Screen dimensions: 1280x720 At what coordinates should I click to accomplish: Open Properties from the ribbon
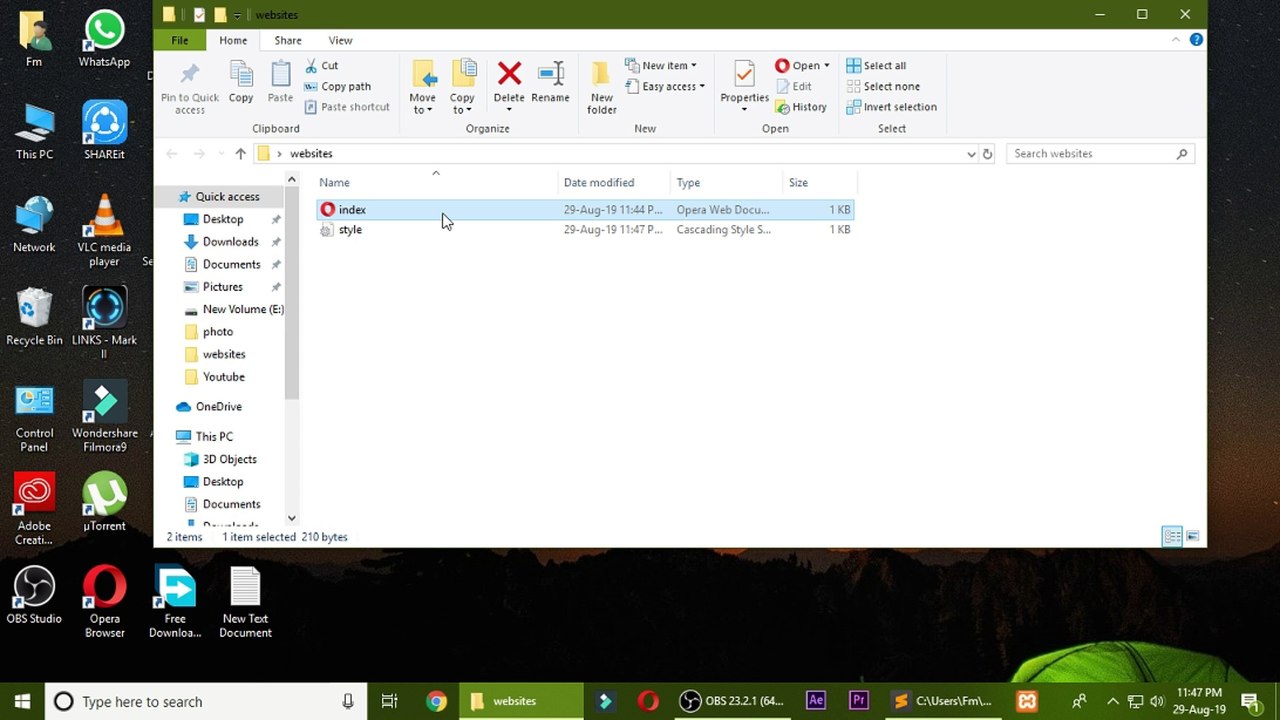point(744,82)
